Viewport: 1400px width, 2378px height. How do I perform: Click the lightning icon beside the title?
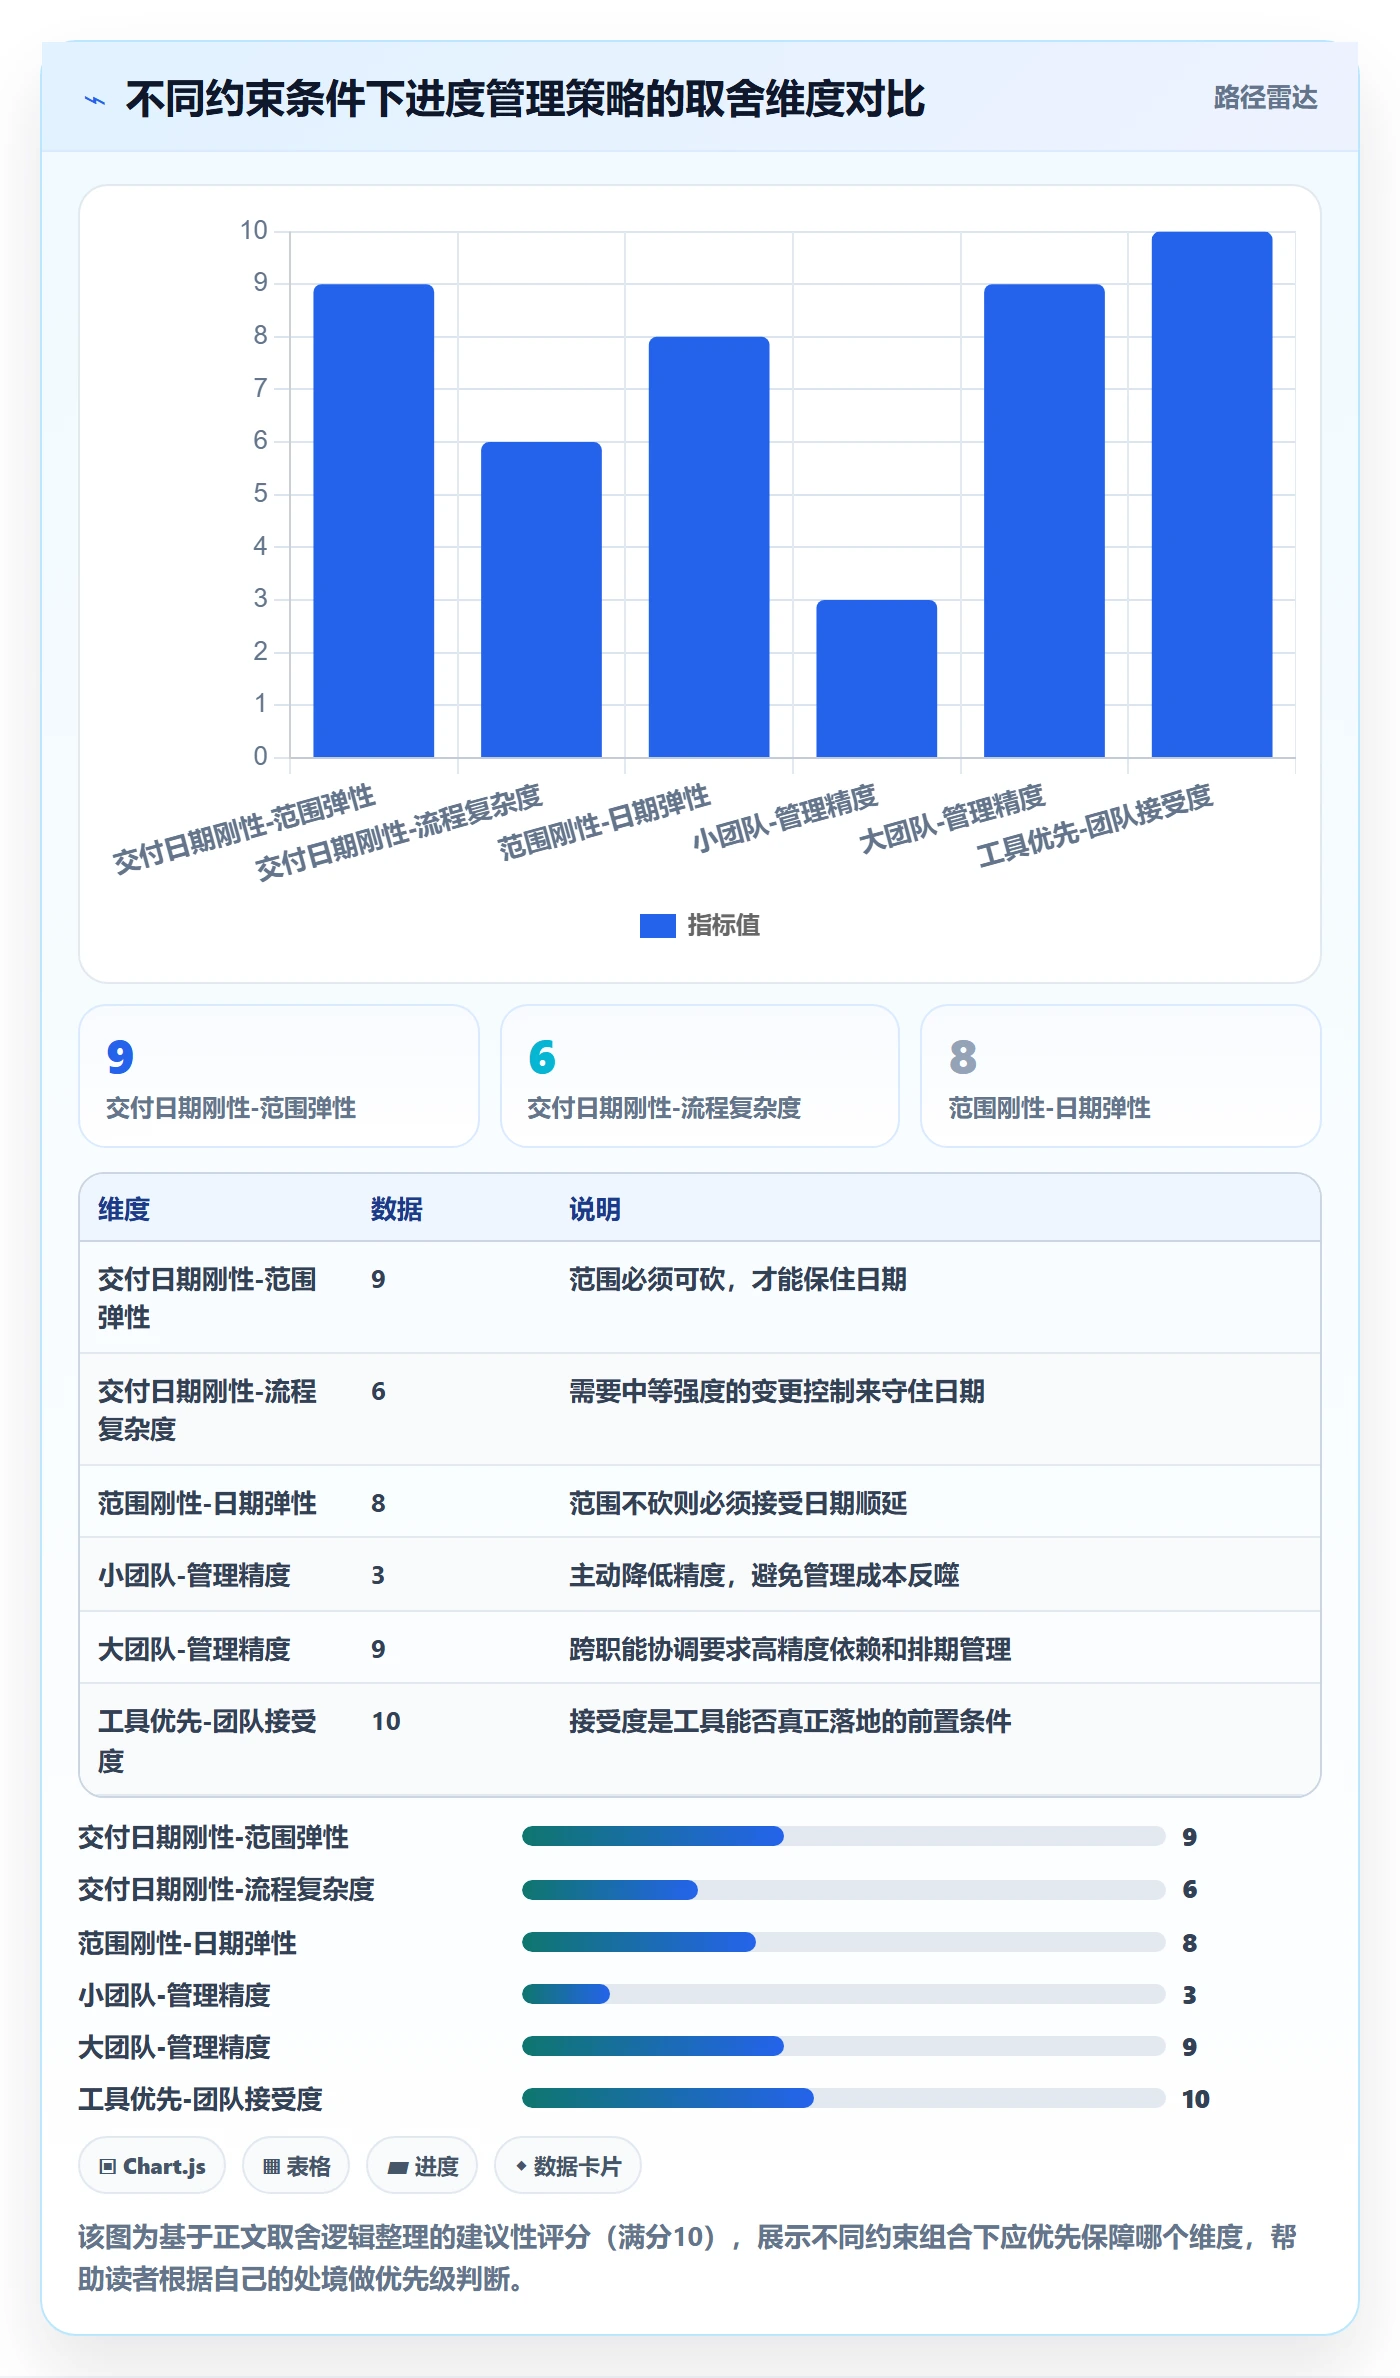tap(95, 100)
